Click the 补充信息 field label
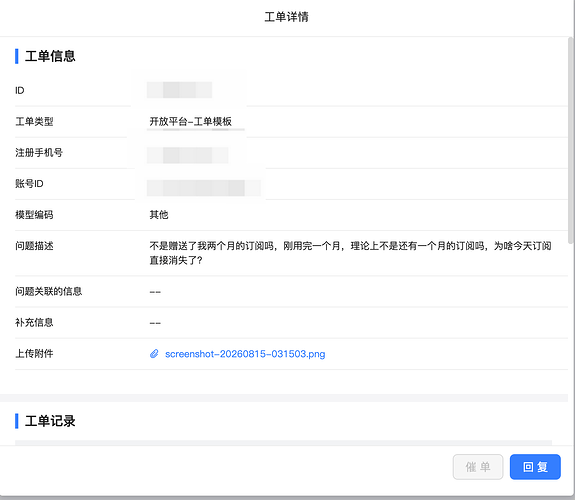 (34, 322)
